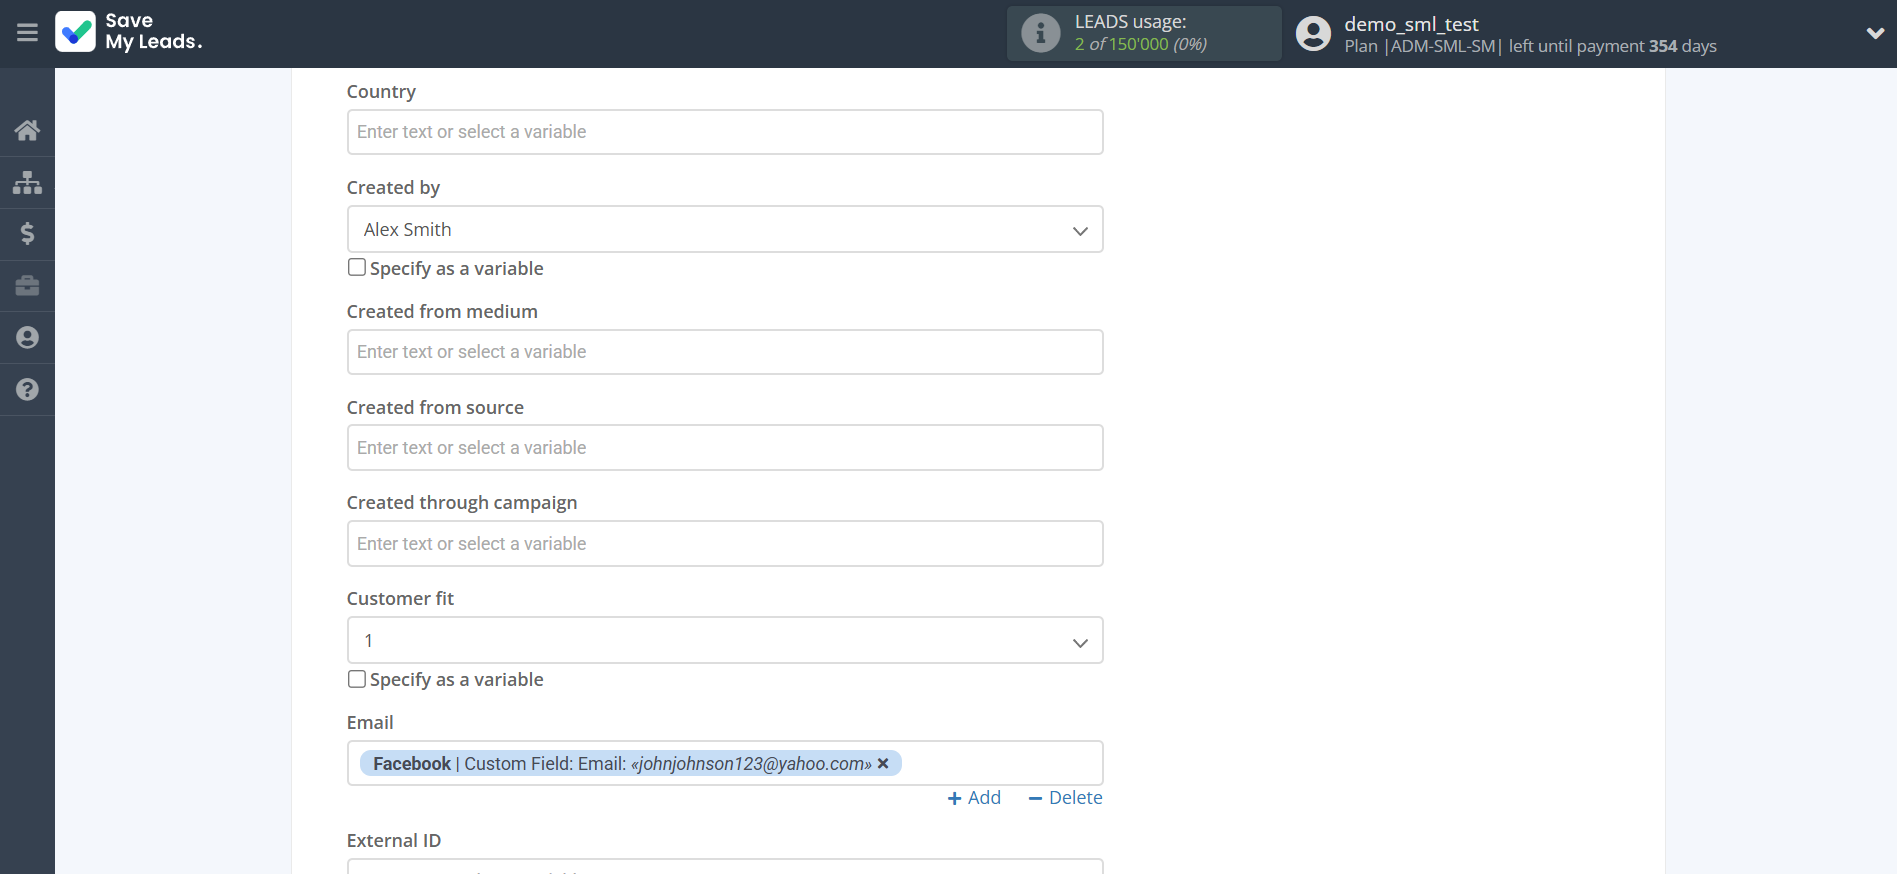This screenshot has height=874, width=1897.
Task: Open help via question mark icon
Action: click(x=27, y=390)
